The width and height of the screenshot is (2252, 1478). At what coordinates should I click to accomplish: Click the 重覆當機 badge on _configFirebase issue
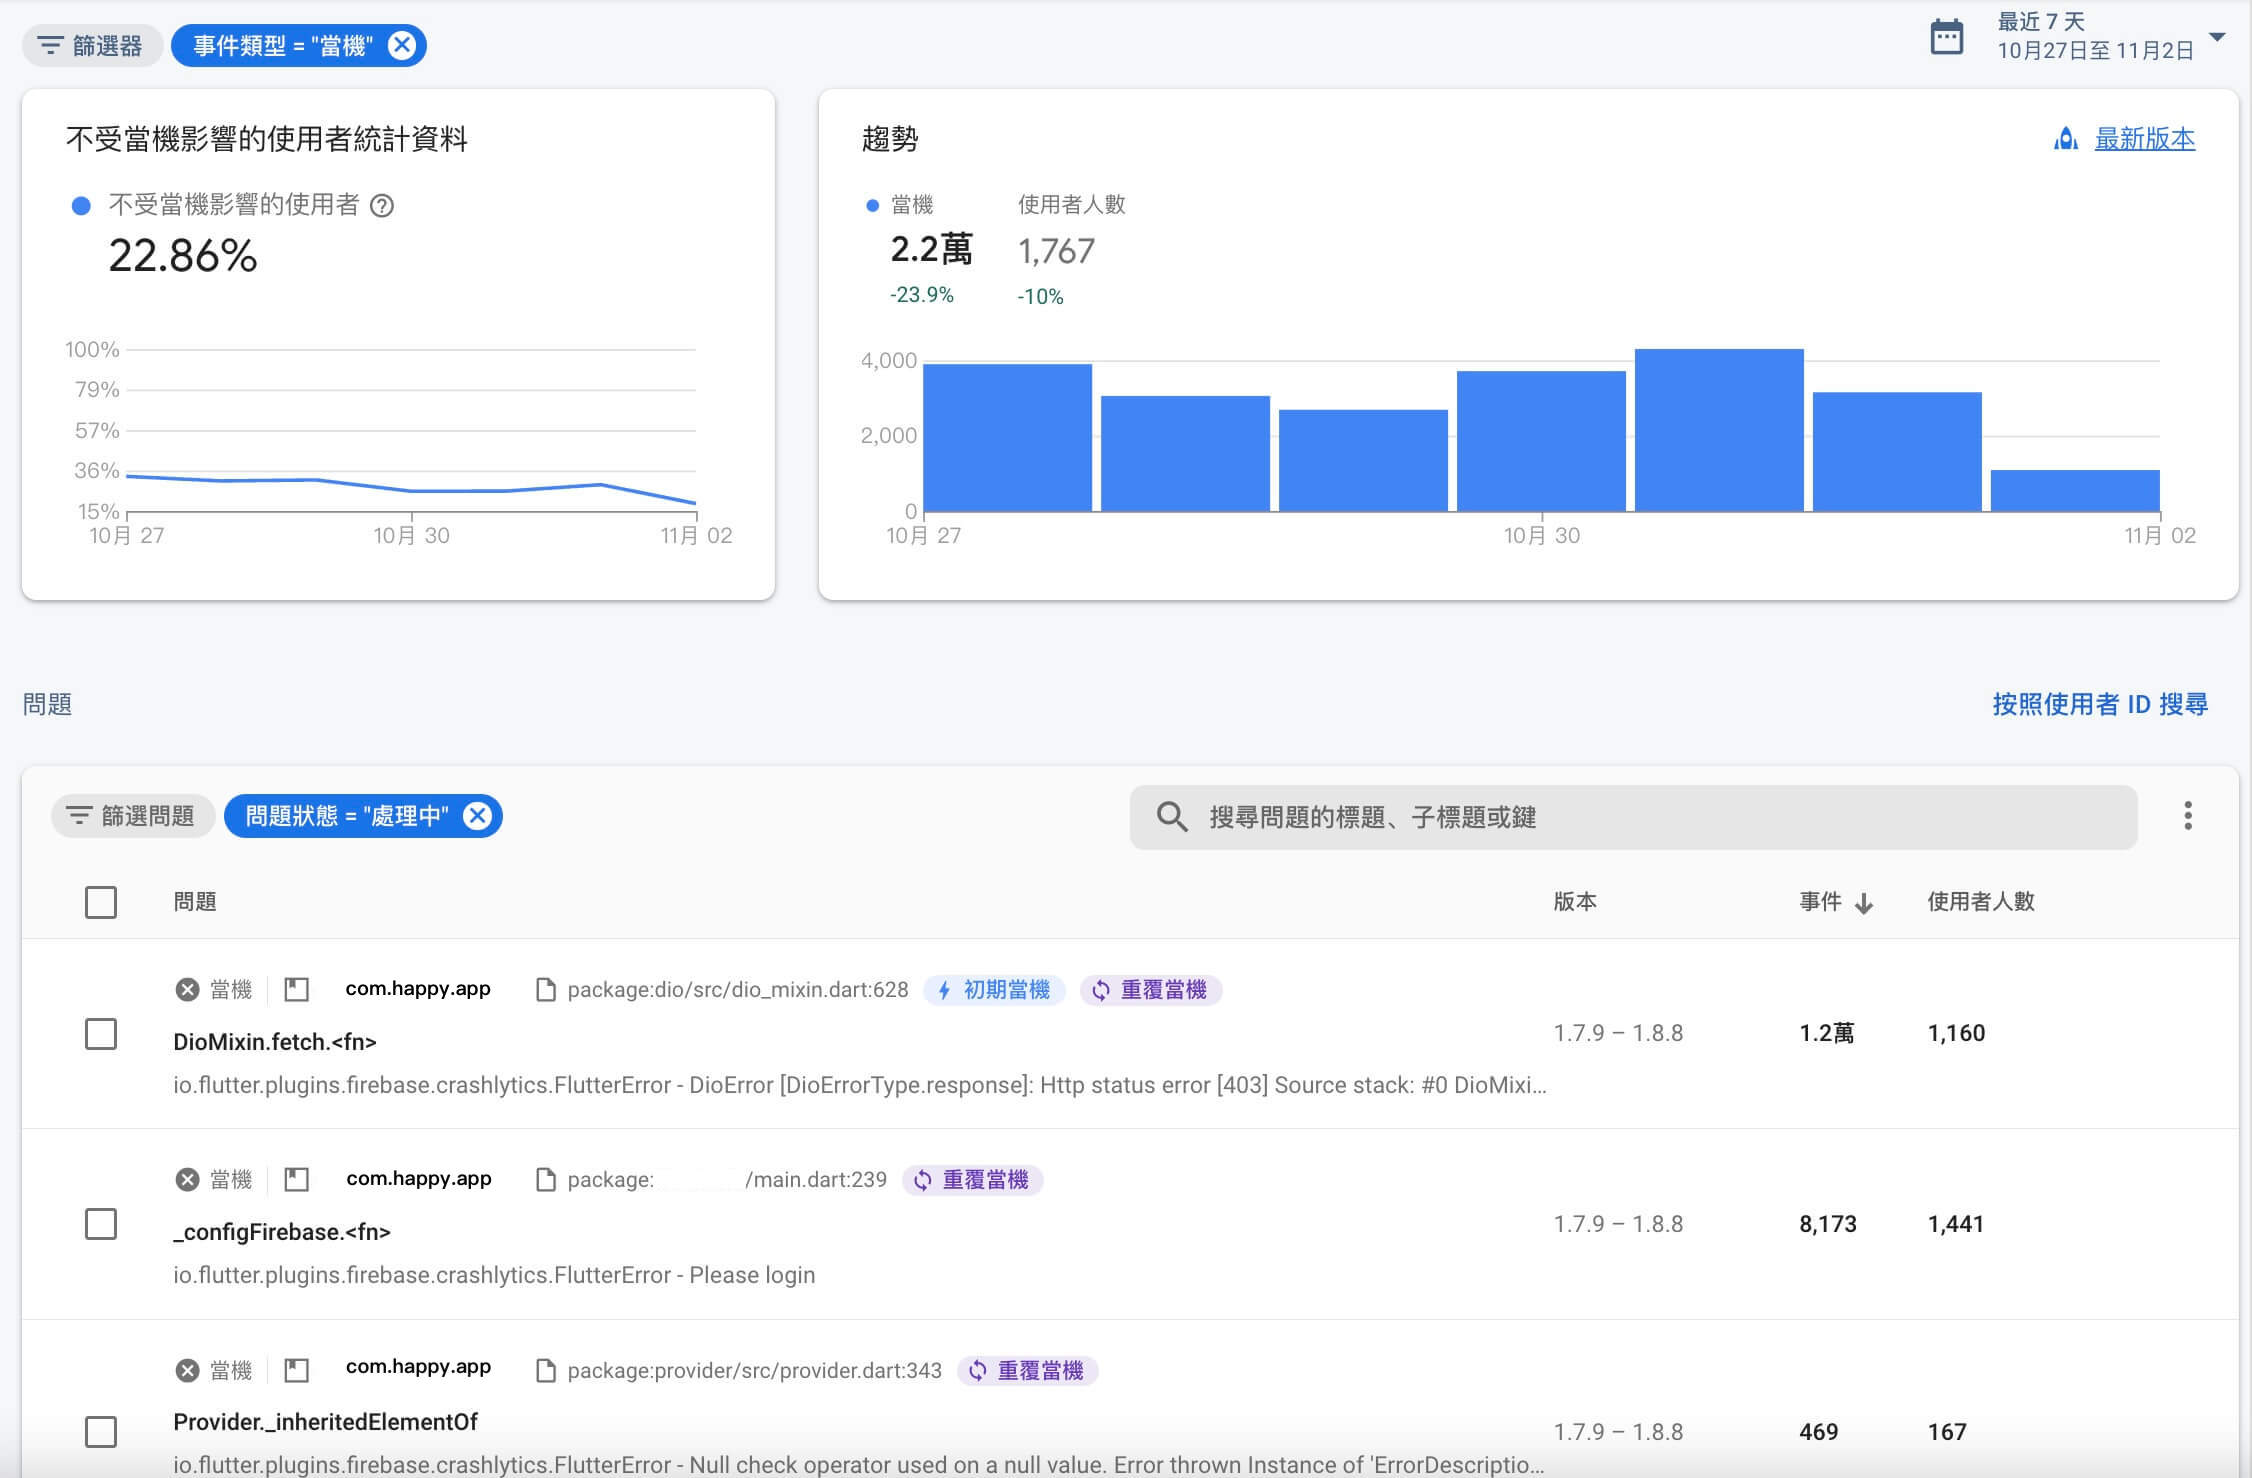972,1180
